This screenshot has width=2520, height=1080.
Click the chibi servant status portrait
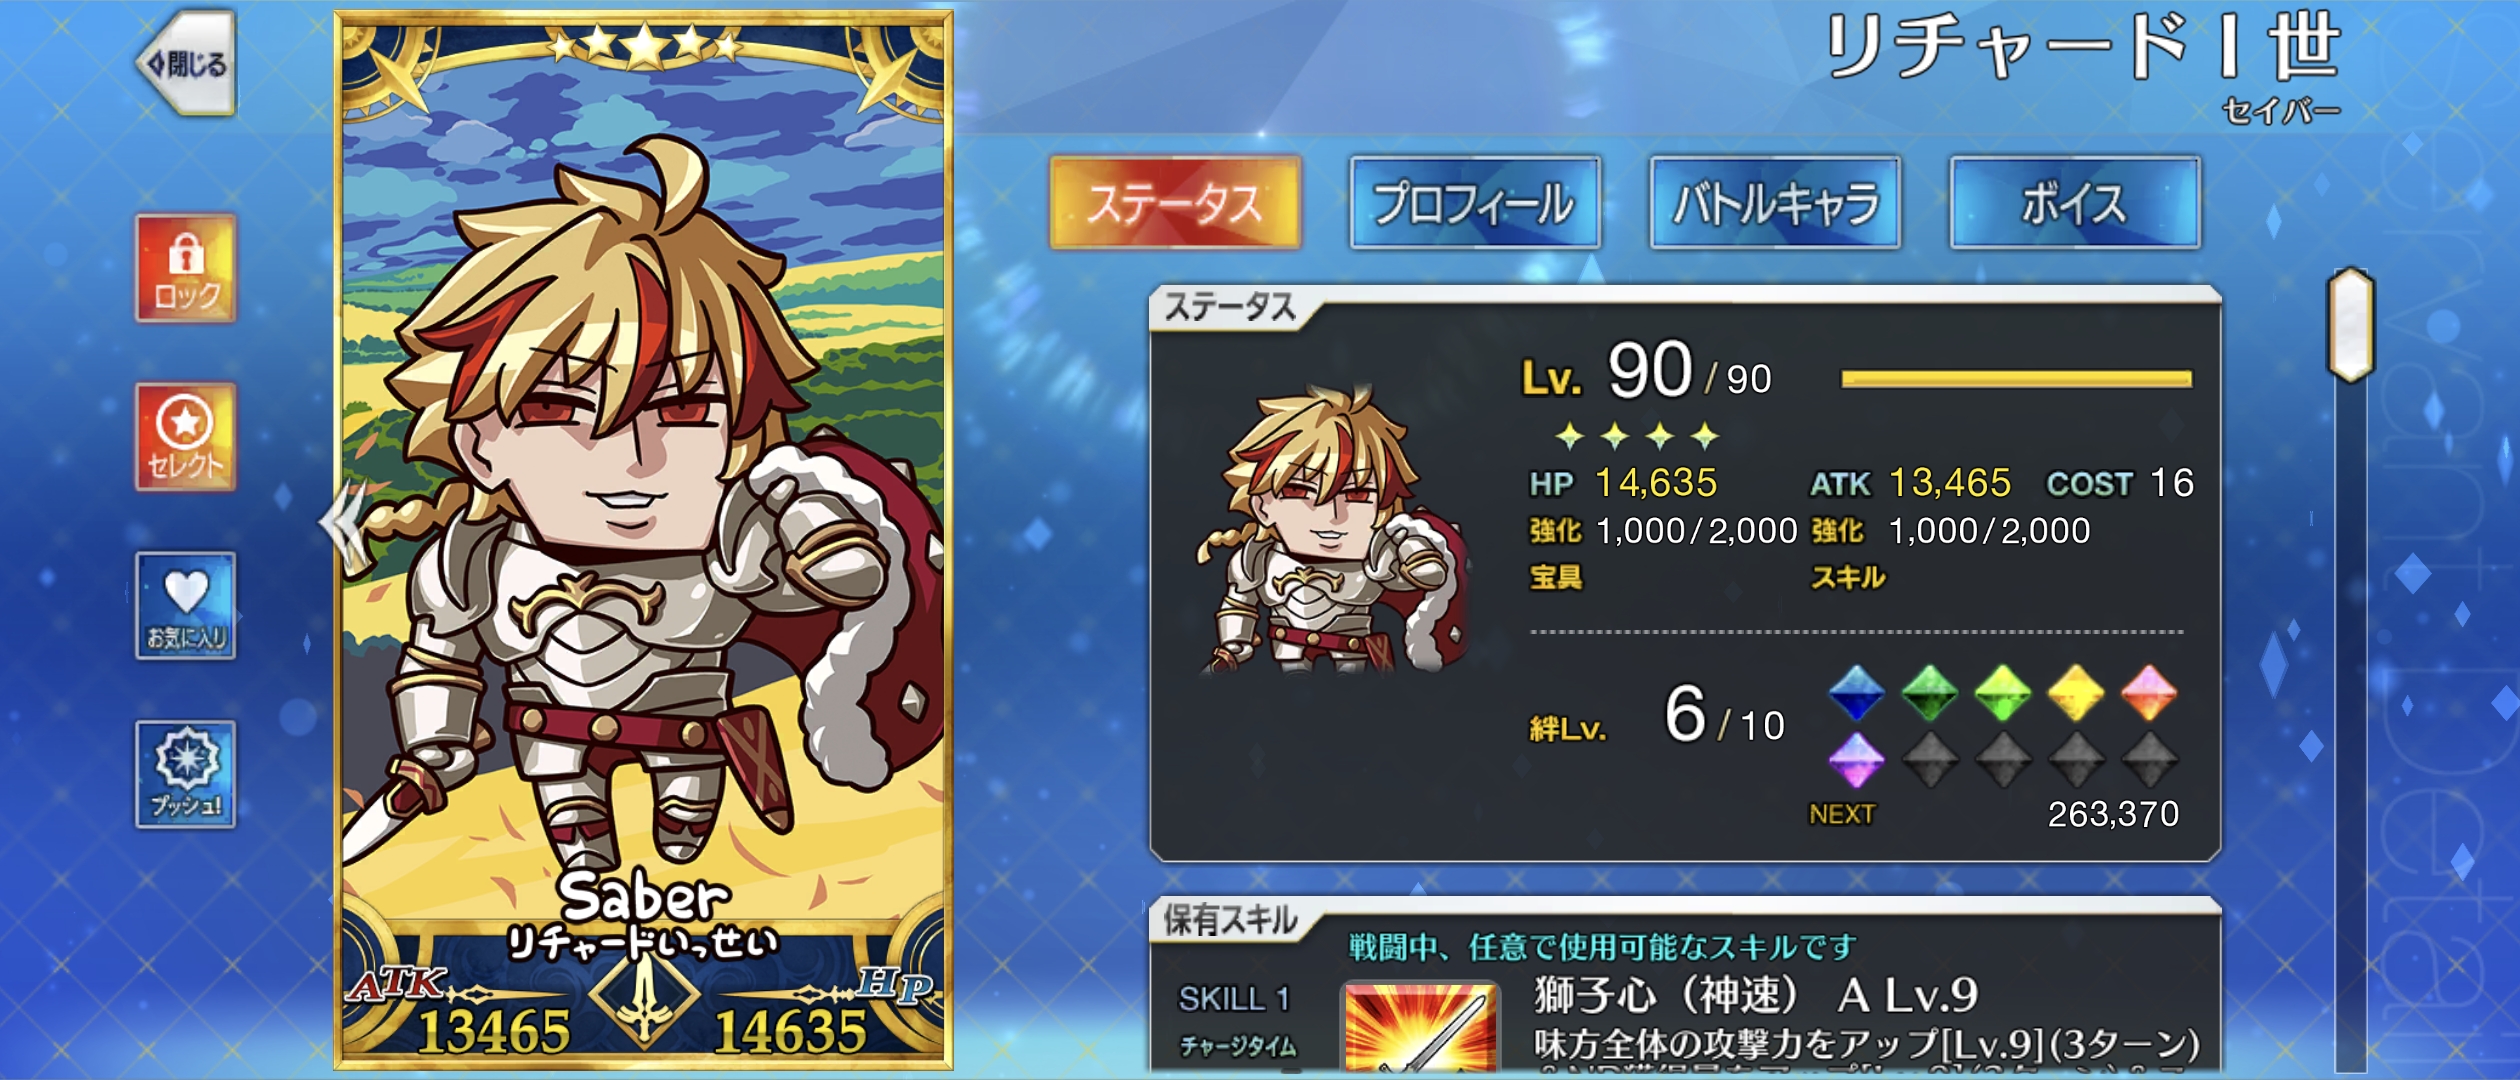[1333, 532]
